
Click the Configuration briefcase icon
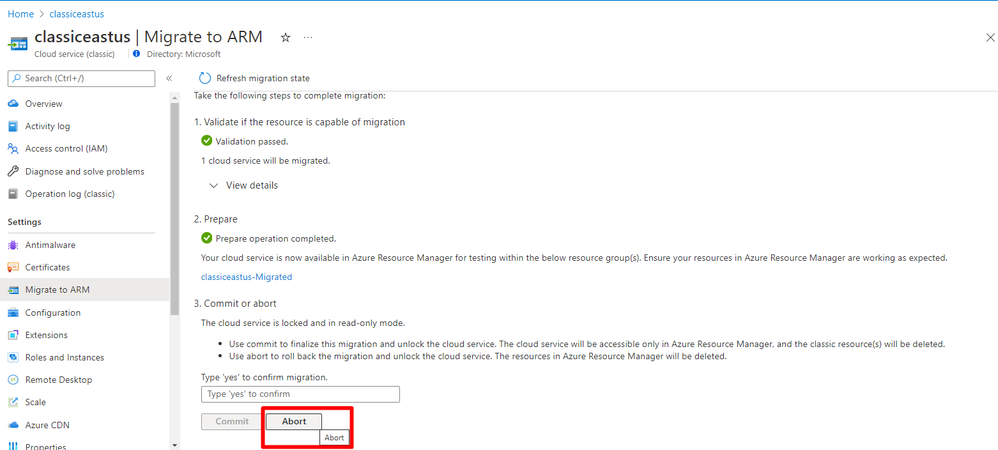(13, 313)
